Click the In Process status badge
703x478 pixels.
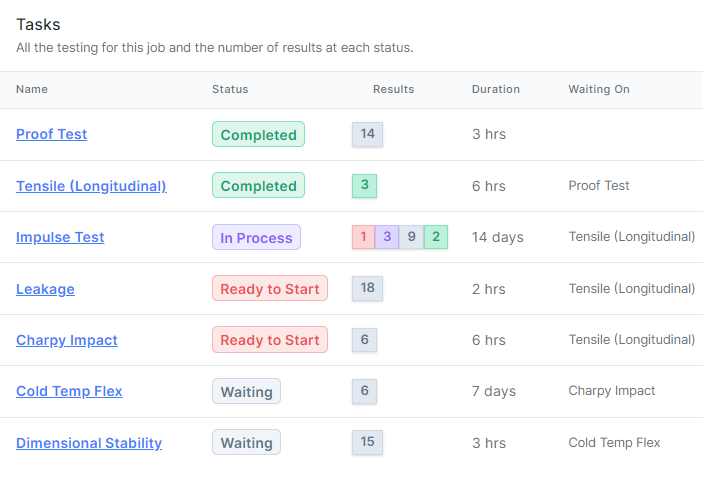256,237
